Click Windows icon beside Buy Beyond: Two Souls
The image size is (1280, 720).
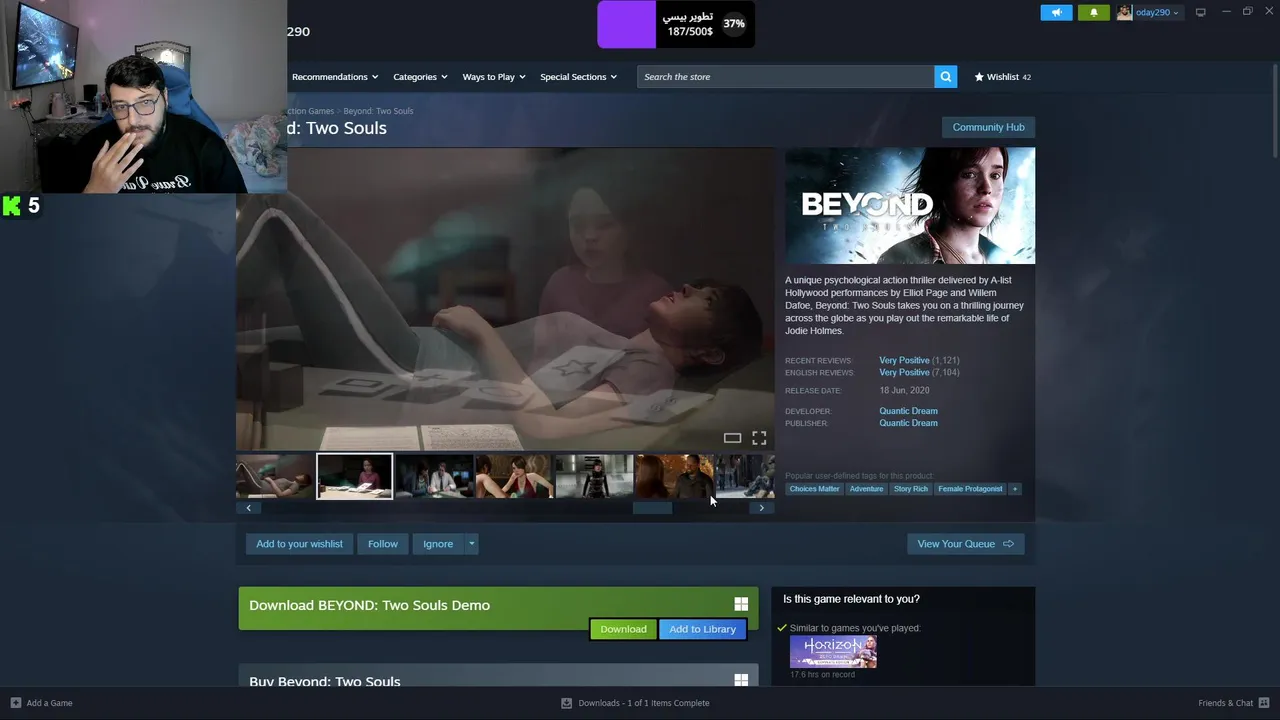click(741, 680)
